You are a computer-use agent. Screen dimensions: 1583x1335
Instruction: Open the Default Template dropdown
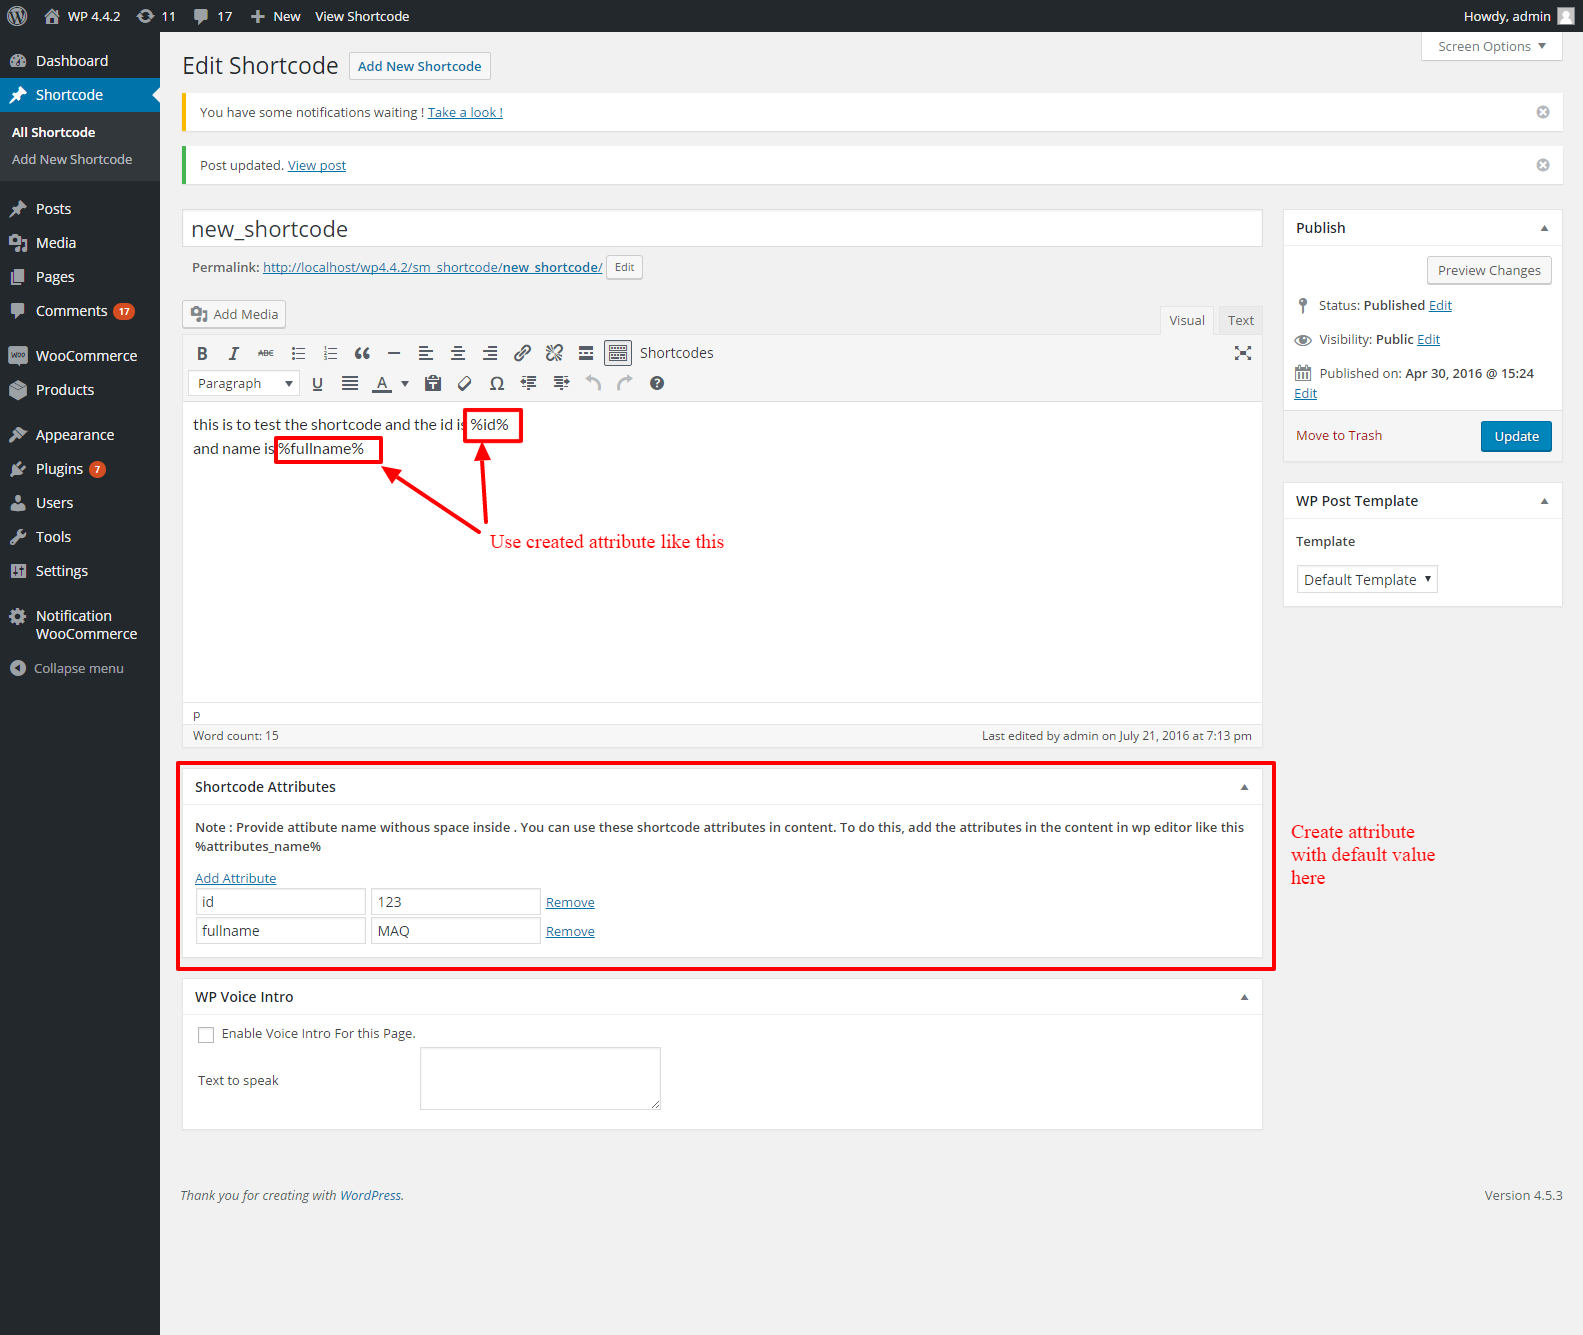[x=1367, y=580]
